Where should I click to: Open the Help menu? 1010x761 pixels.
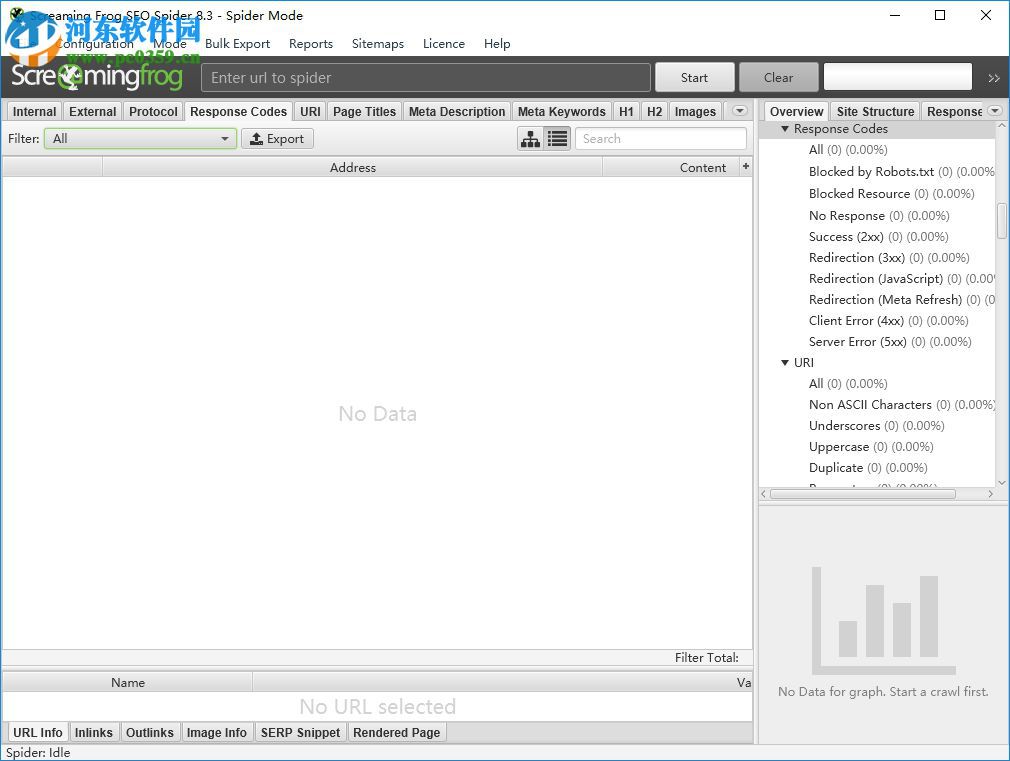tap(497, 44)
